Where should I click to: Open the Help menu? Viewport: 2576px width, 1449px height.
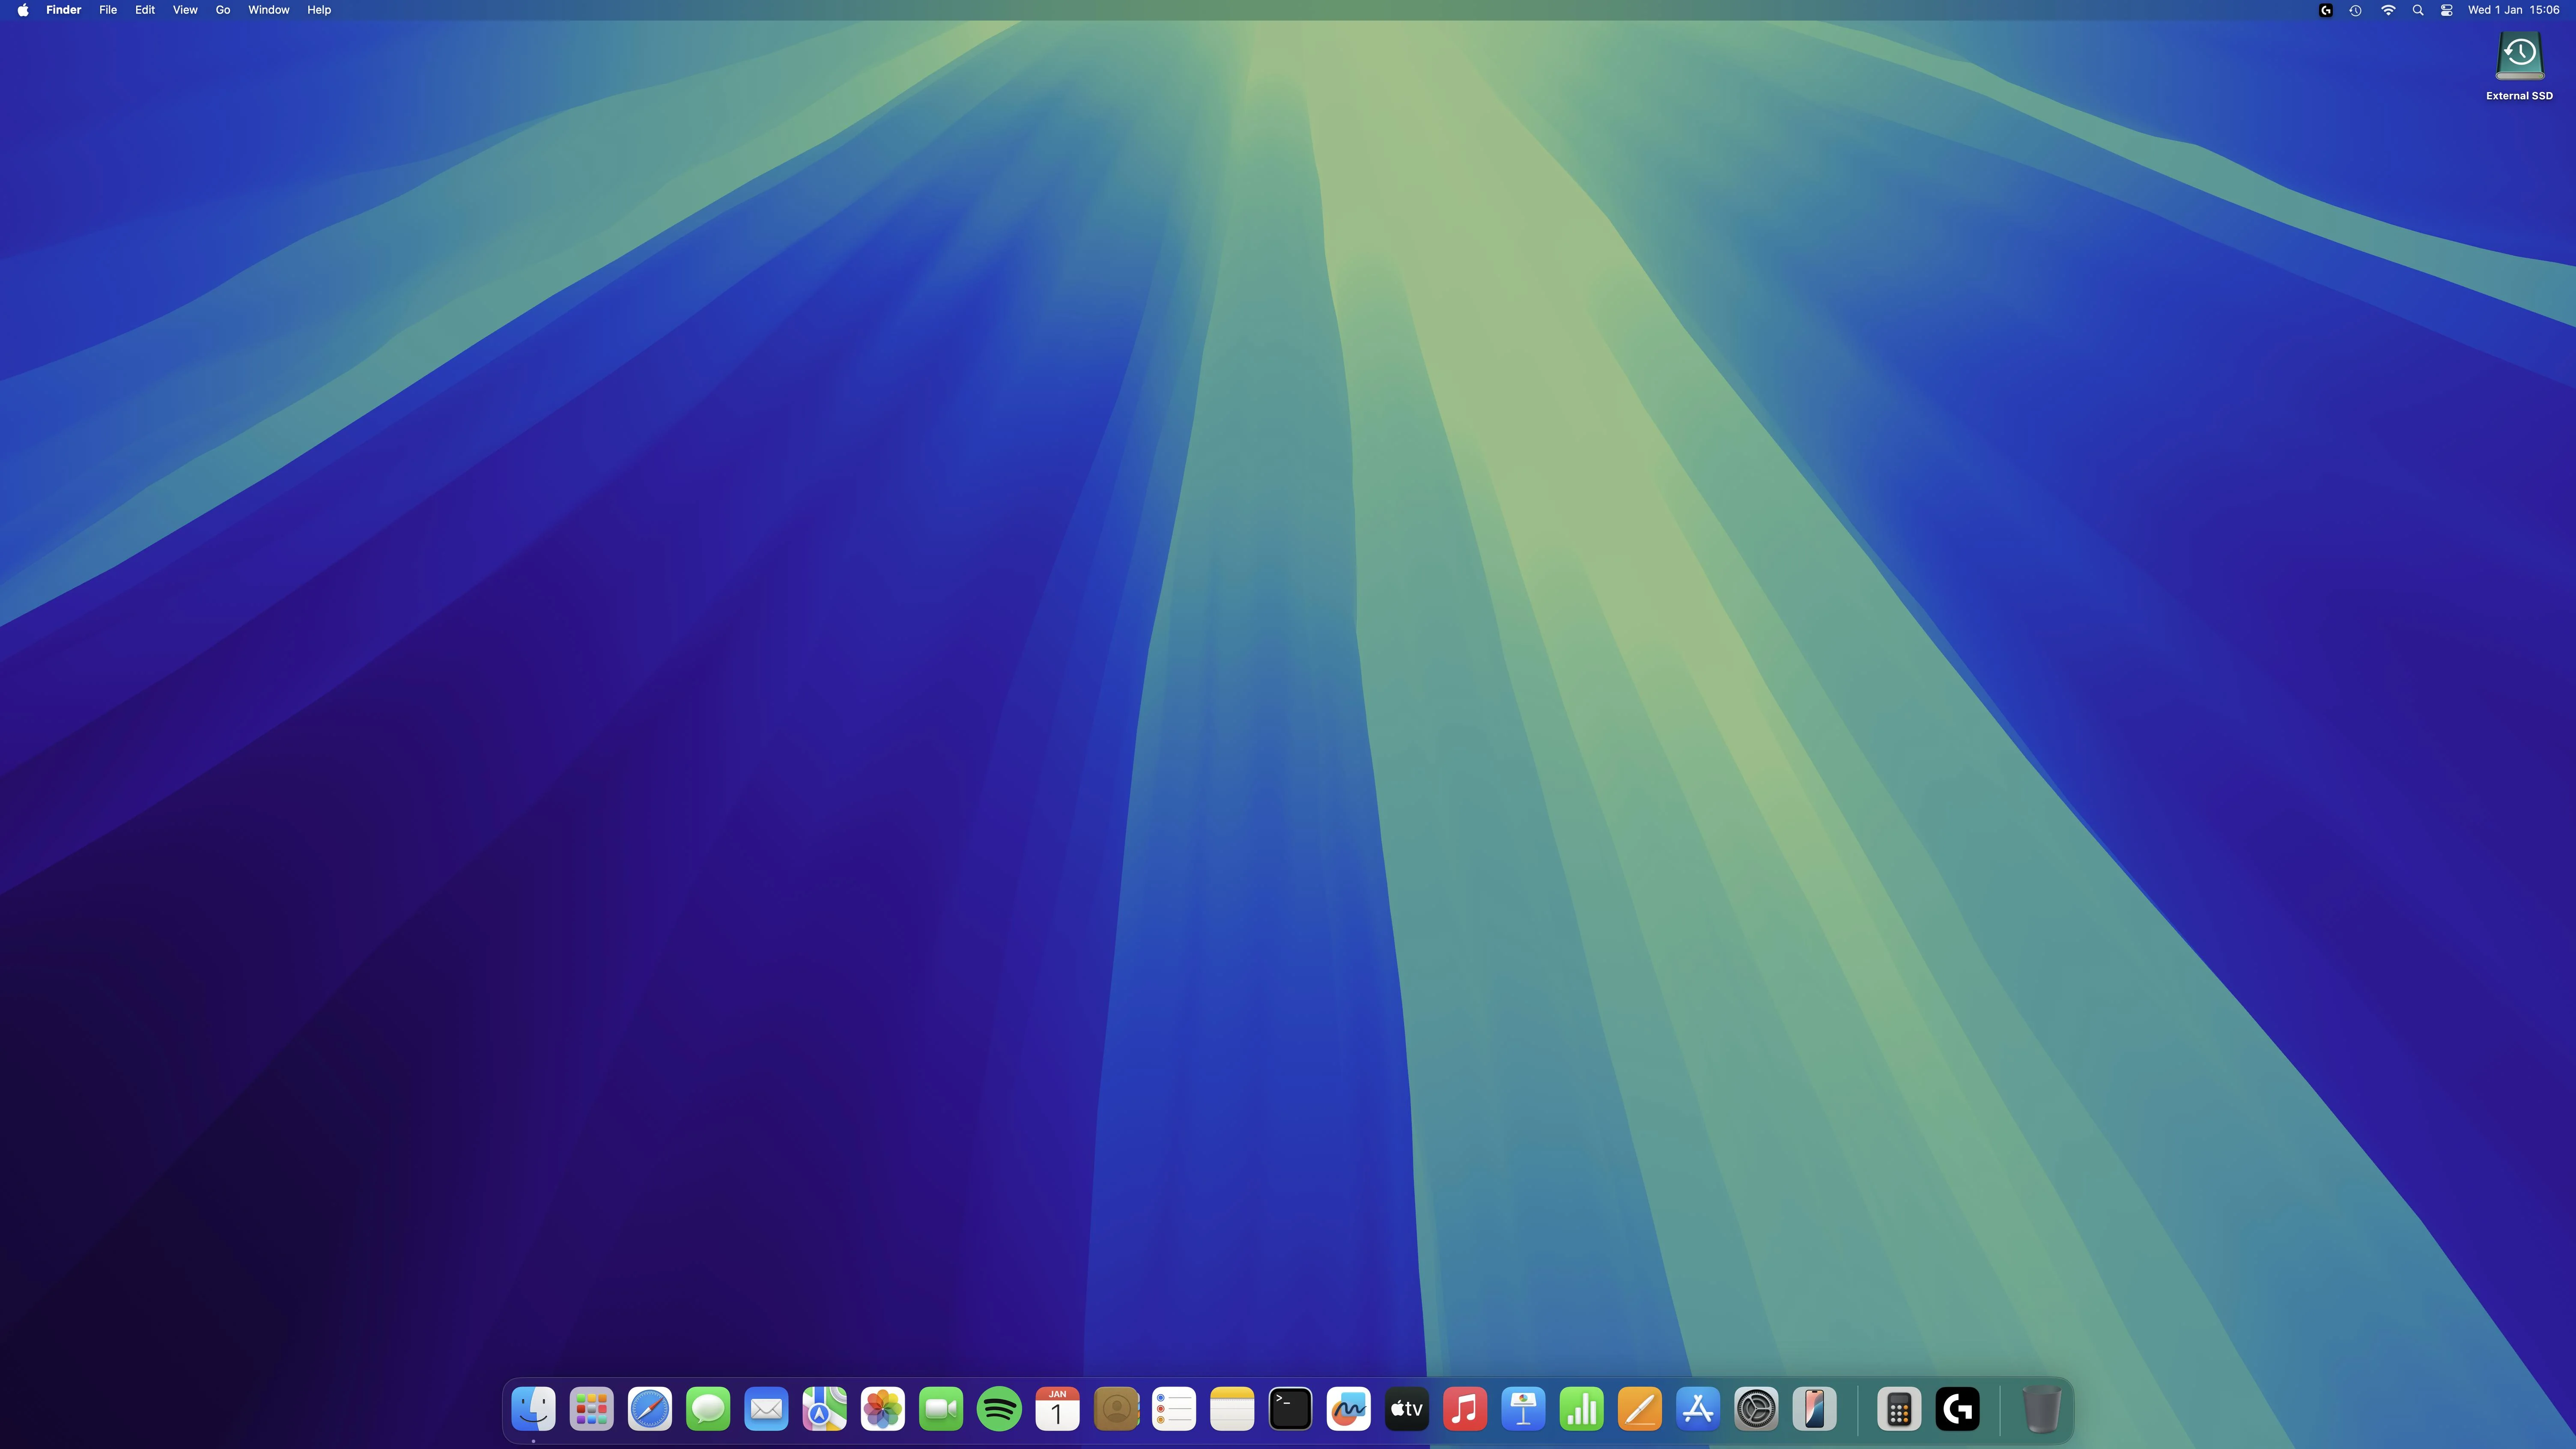[319, 10]
